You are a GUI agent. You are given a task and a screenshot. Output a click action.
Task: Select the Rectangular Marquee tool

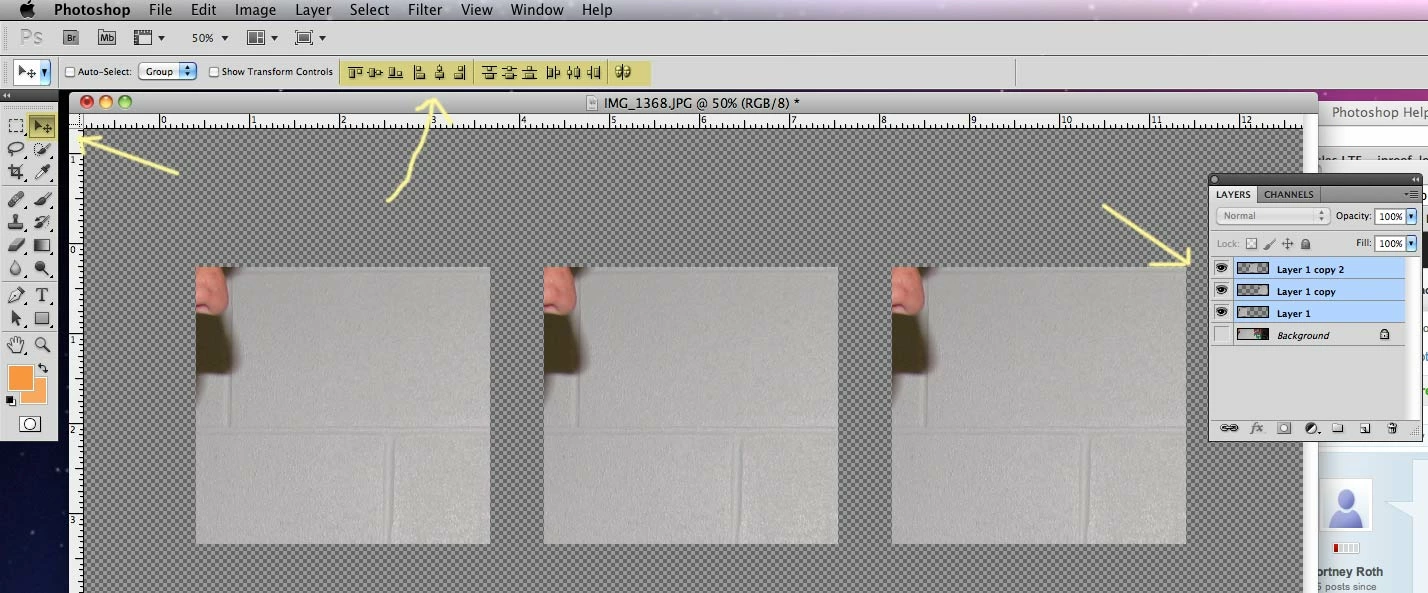coord(16,127)
